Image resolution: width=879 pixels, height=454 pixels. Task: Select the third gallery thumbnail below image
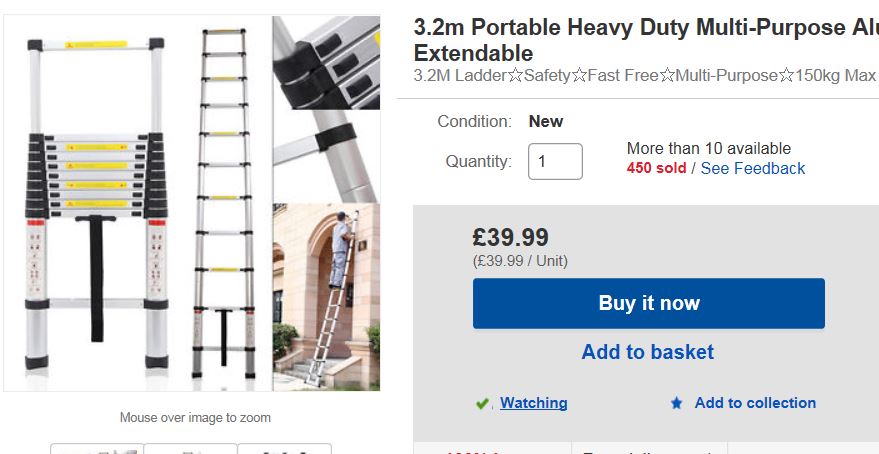click(284, 449)
